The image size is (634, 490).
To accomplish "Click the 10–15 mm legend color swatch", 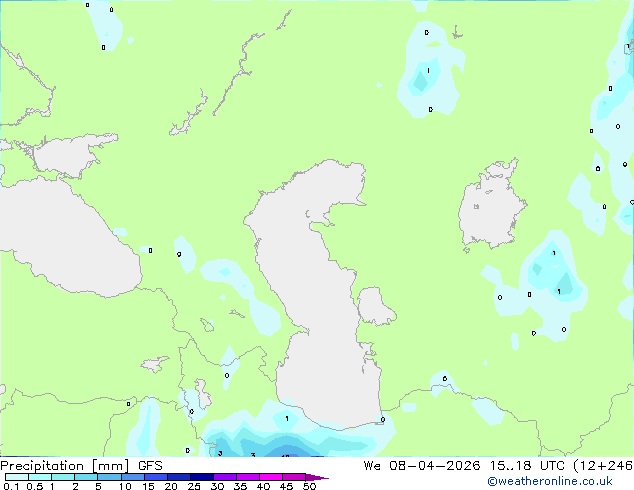I will [x=132, y=477].
